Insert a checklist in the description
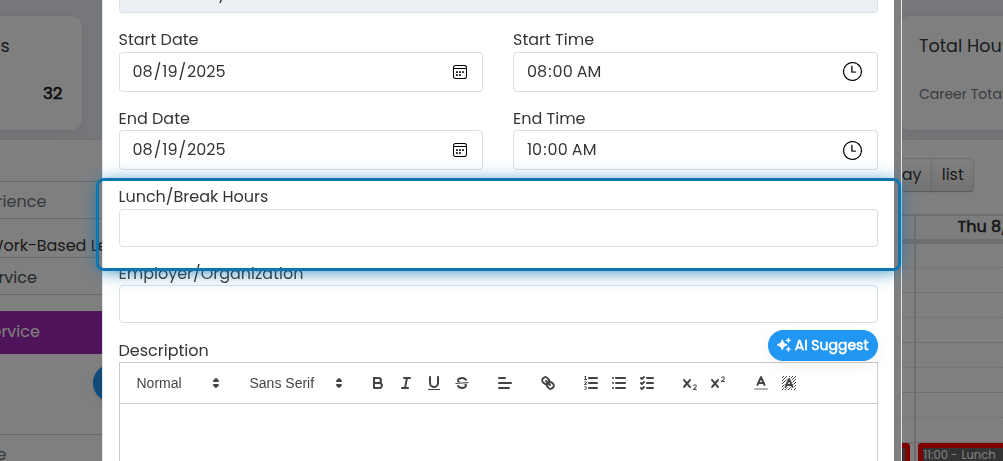The height and width of the screenshot is (461, 1003). click(x=647, y=383)
